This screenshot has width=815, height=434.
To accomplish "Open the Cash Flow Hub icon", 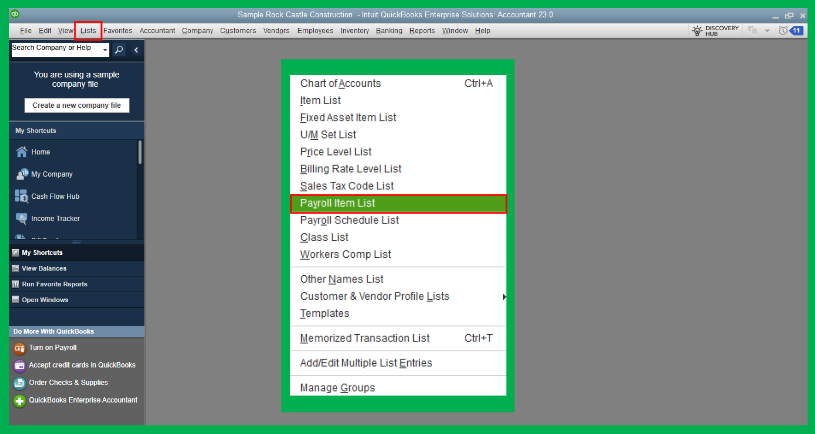I will coord(21,196).
